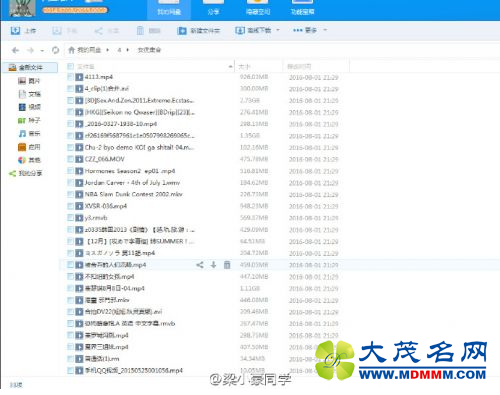Switch to the My Netdisk (我的网盘) tab

tap(169, 9)
